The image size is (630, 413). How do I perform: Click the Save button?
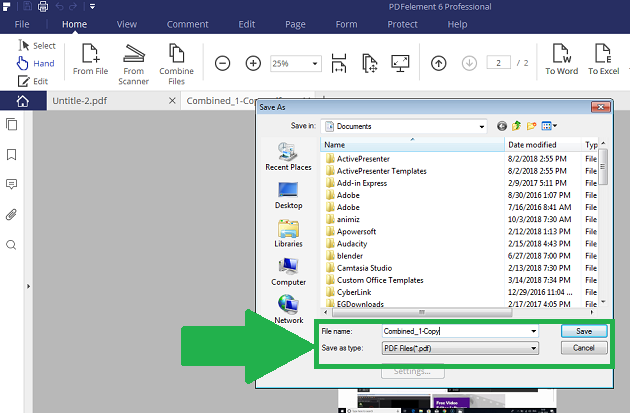coord(584,331)
